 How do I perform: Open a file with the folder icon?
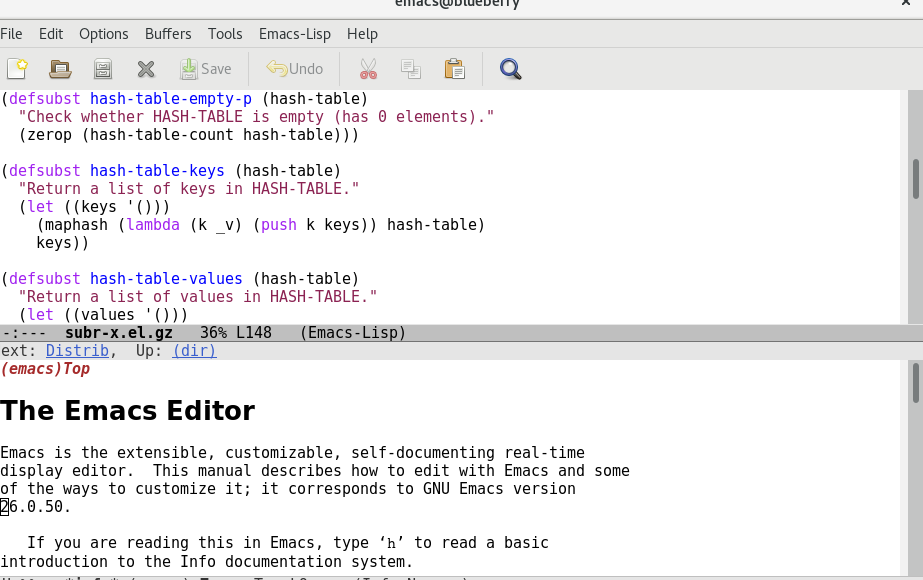tap(60, 69)
